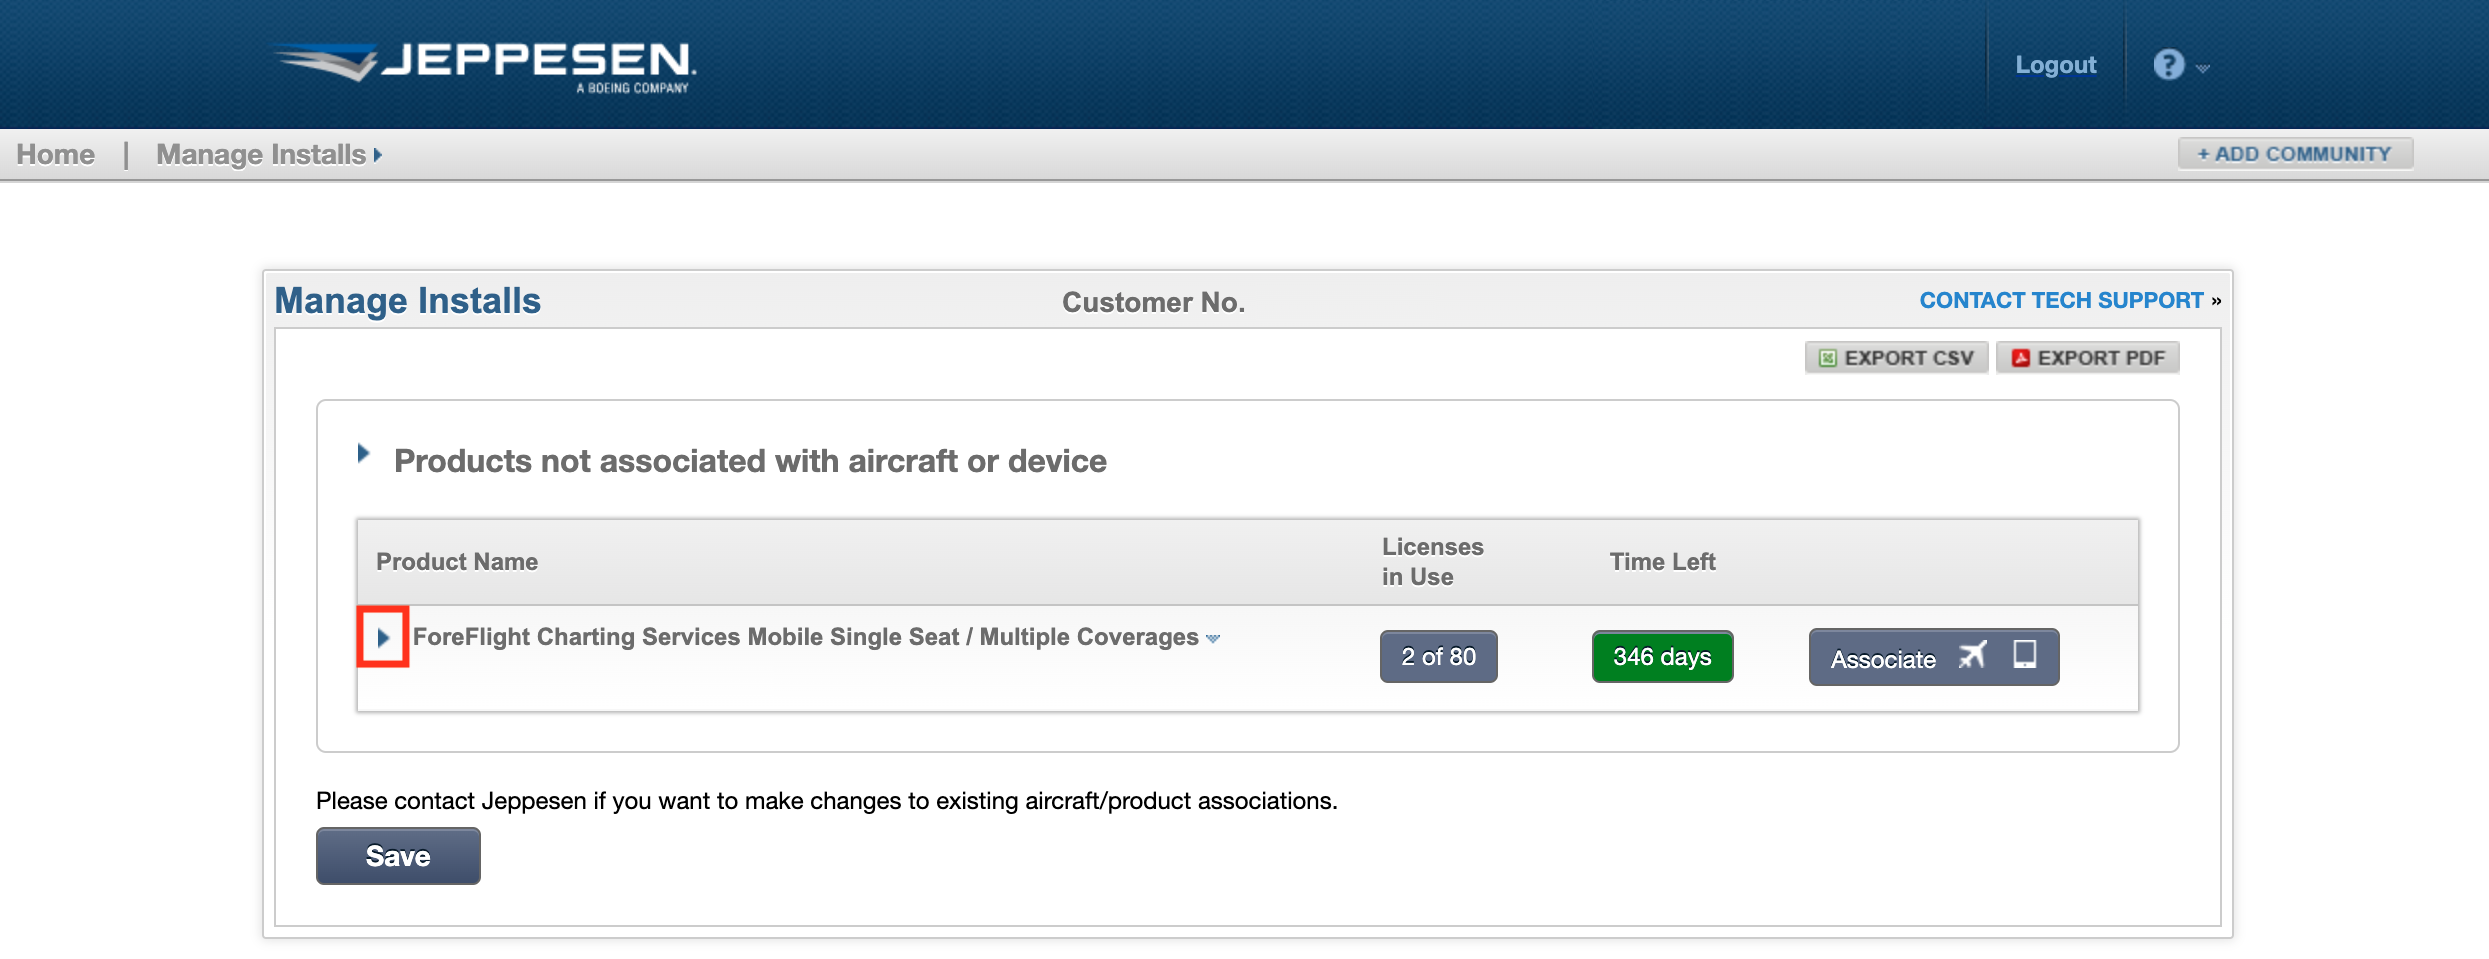Export the list as CSV
The width and height of the screenshot is (2489, 959).
click(1896, 358)
